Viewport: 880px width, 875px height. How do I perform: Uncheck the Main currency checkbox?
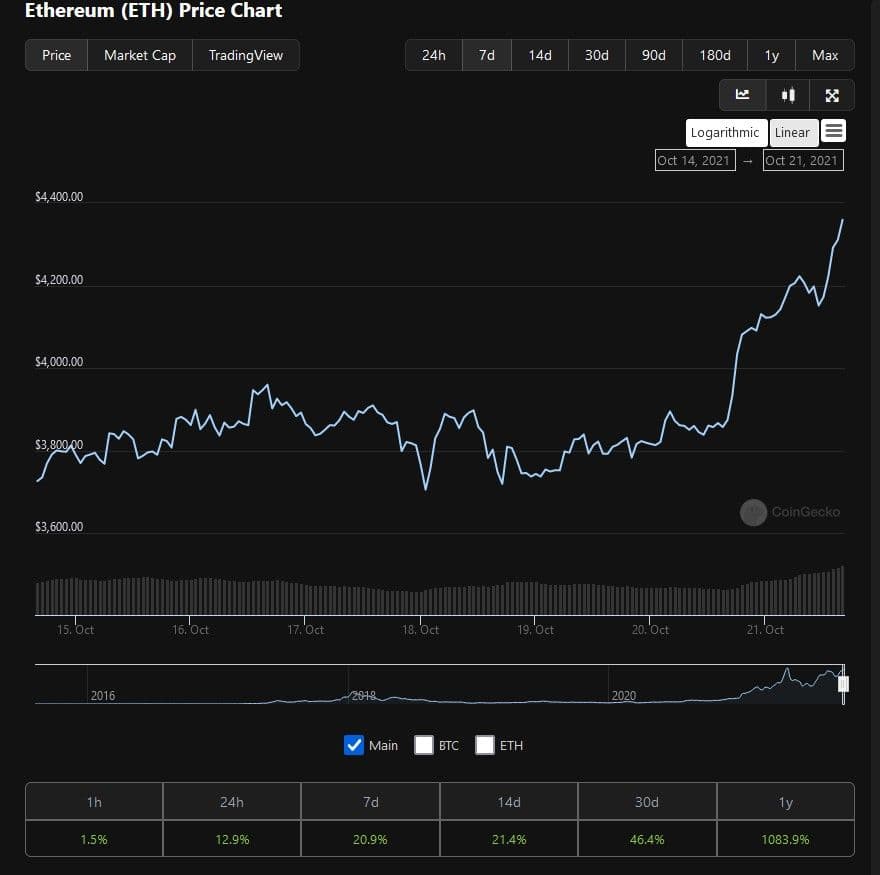[x=354, y=745]
